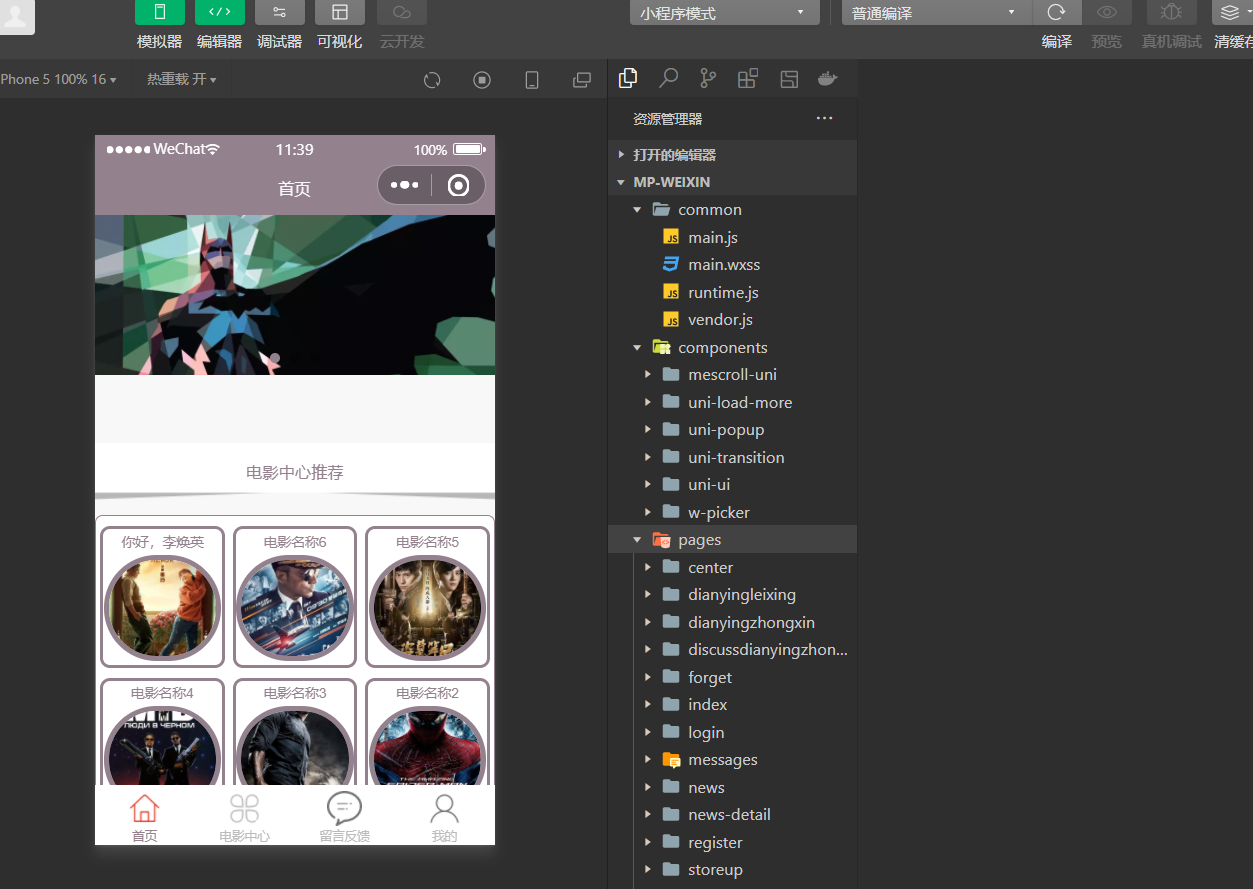Open the cloud development button (云开发)
1253x889 pixels.
pyautogui.click(x=402, y=12)
